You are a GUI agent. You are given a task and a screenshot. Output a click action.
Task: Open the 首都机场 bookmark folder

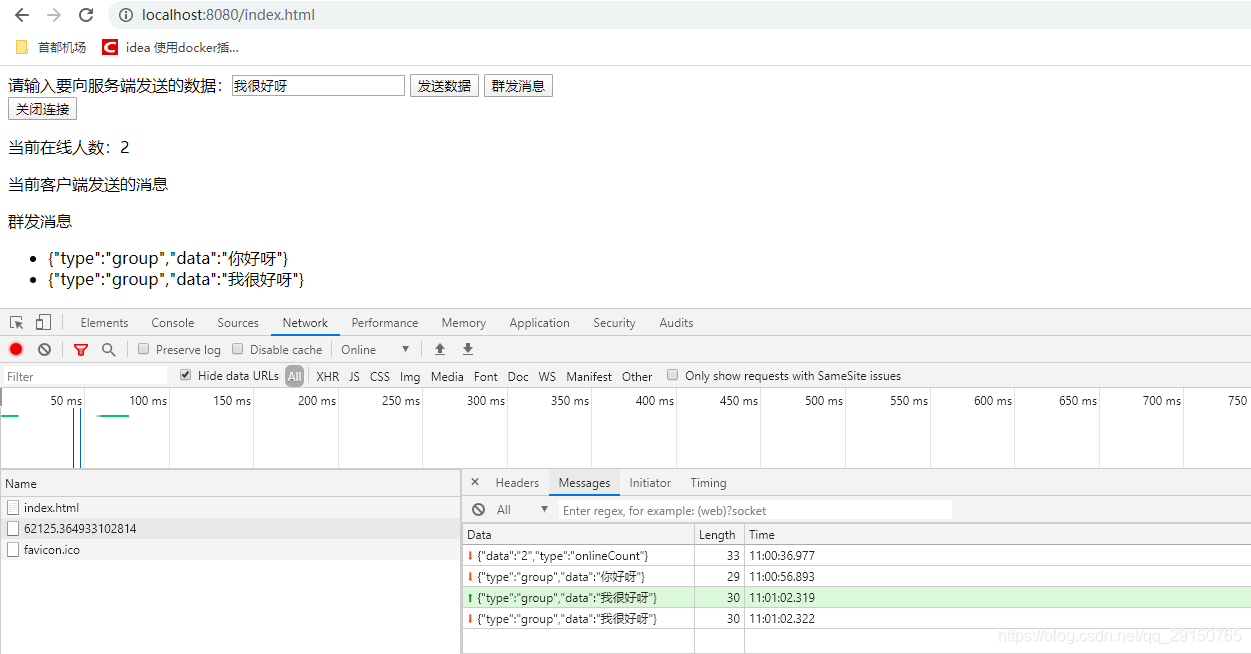(x=51, y=47)
